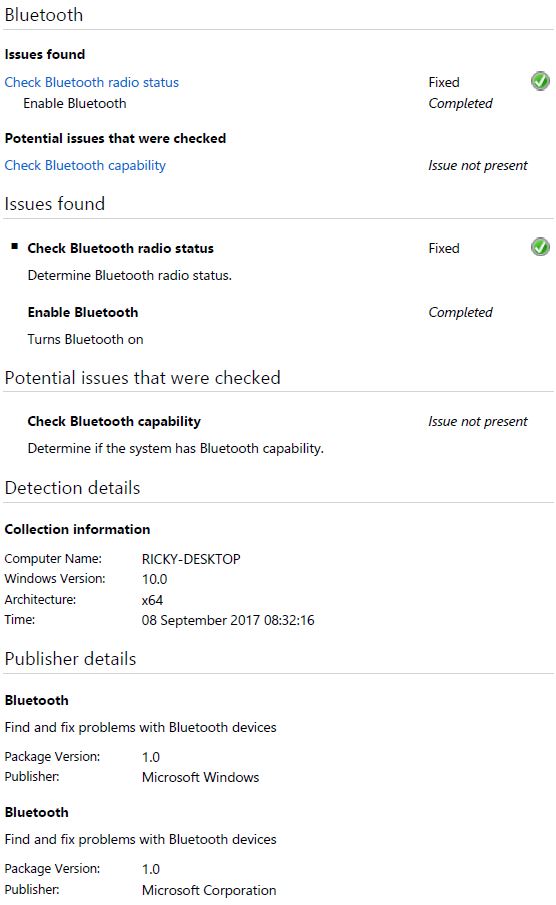The width and height of the screenshot is (556, 905).
Task: Open the Check Bluetooth radio status link
Action: pyautogui.click(x=92, y=82)
